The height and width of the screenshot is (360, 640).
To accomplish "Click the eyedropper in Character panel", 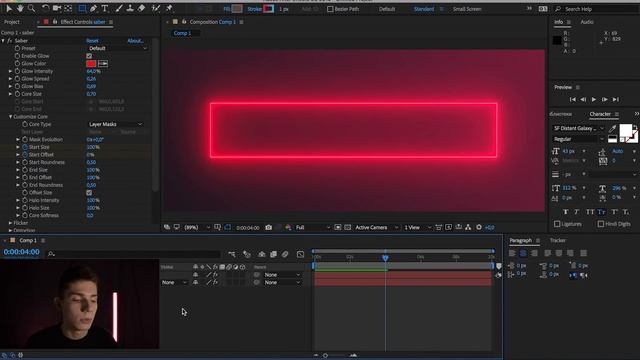I will point(612,129).
